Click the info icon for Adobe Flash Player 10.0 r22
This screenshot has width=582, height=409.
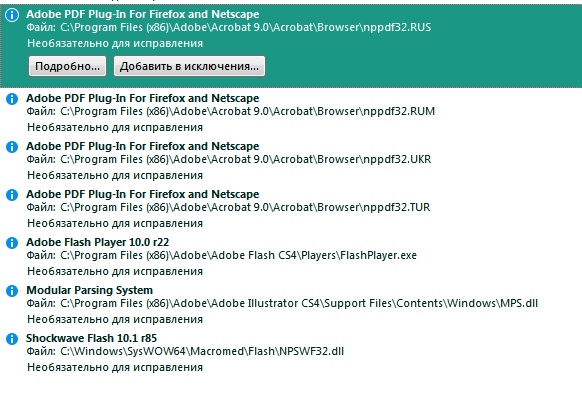12,243
